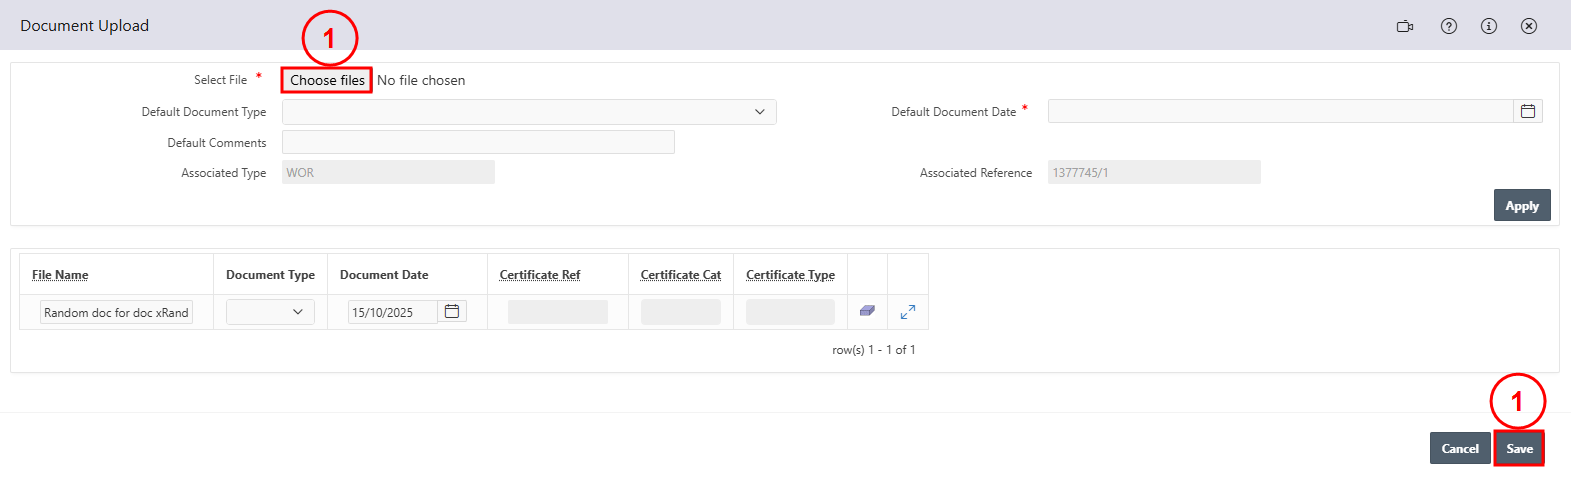
Task: Click the Save button
Action: [x=1519, y=448]
